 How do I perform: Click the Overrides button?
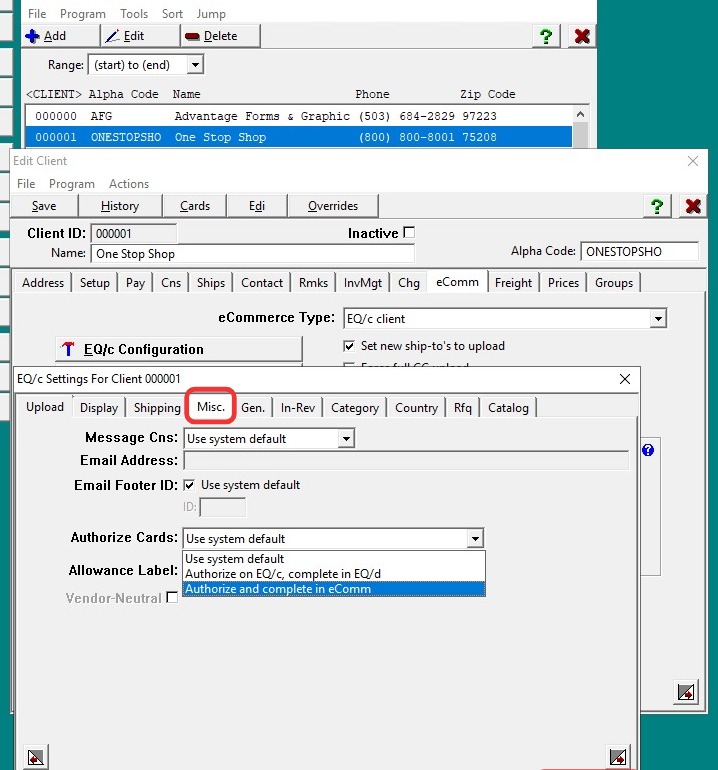tap(333, 206)
